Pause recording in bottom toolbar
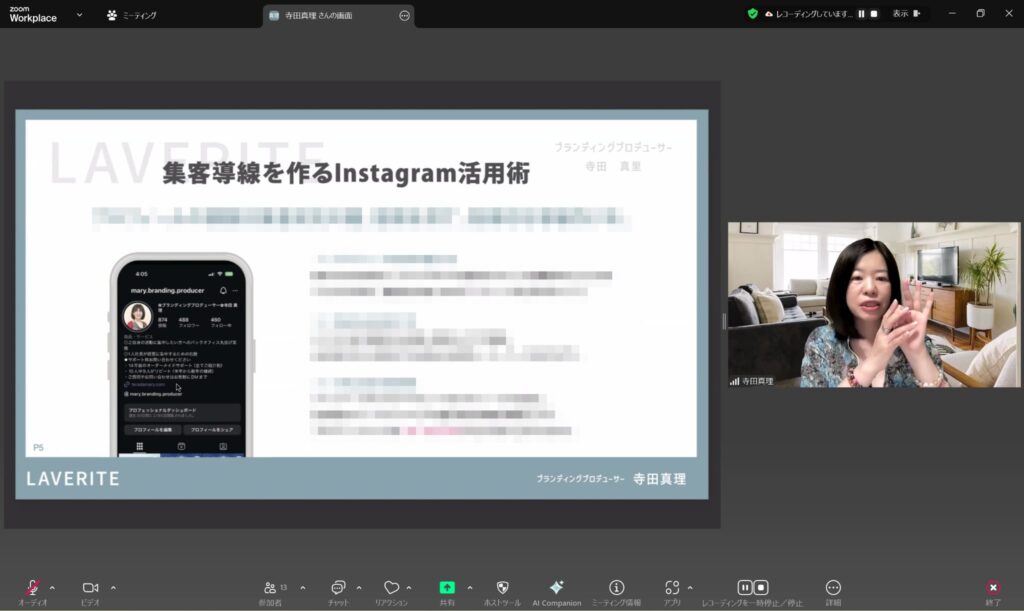The width and height of the screenshot is (1024, 611). tap(744, 587)
